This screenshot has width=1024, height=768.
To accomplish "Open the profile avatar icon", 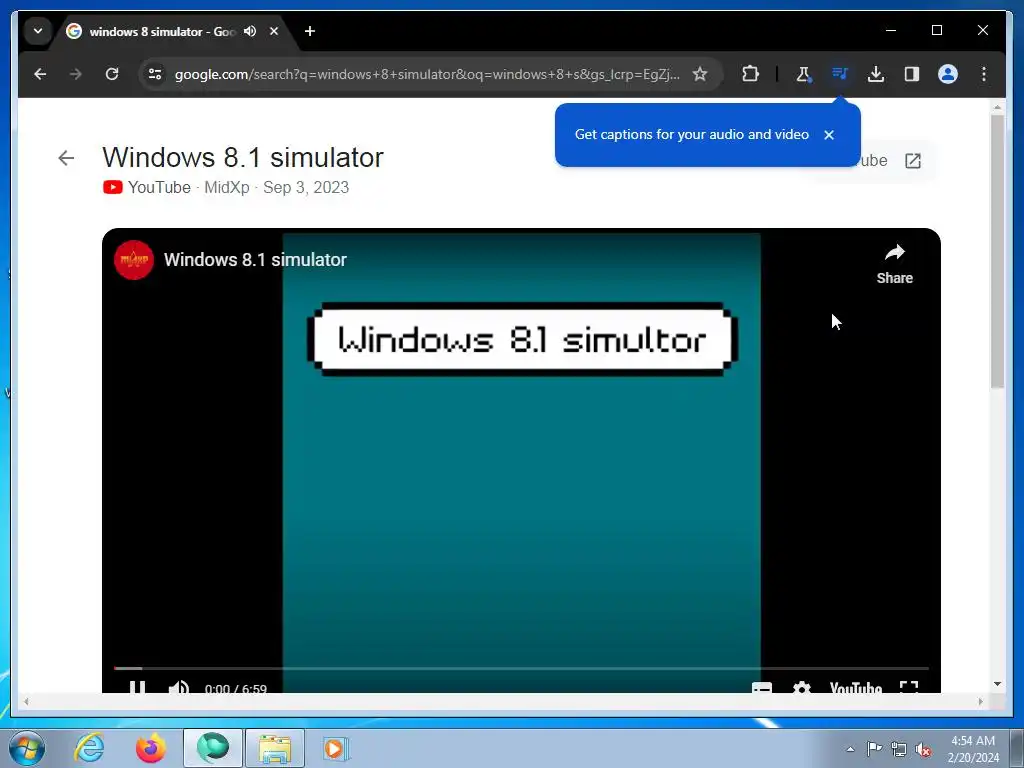I will pyautogui.click(x=948, y=74).
